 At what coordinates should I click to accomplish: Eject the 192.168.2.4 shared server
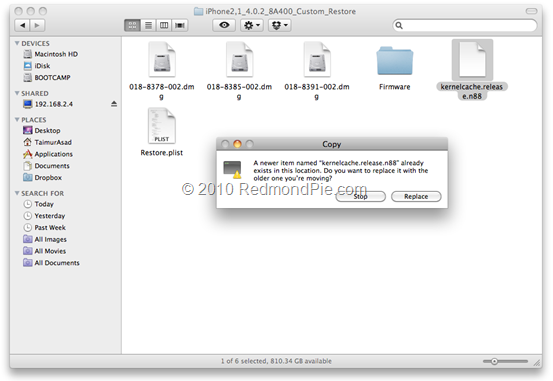coord(114,104)
